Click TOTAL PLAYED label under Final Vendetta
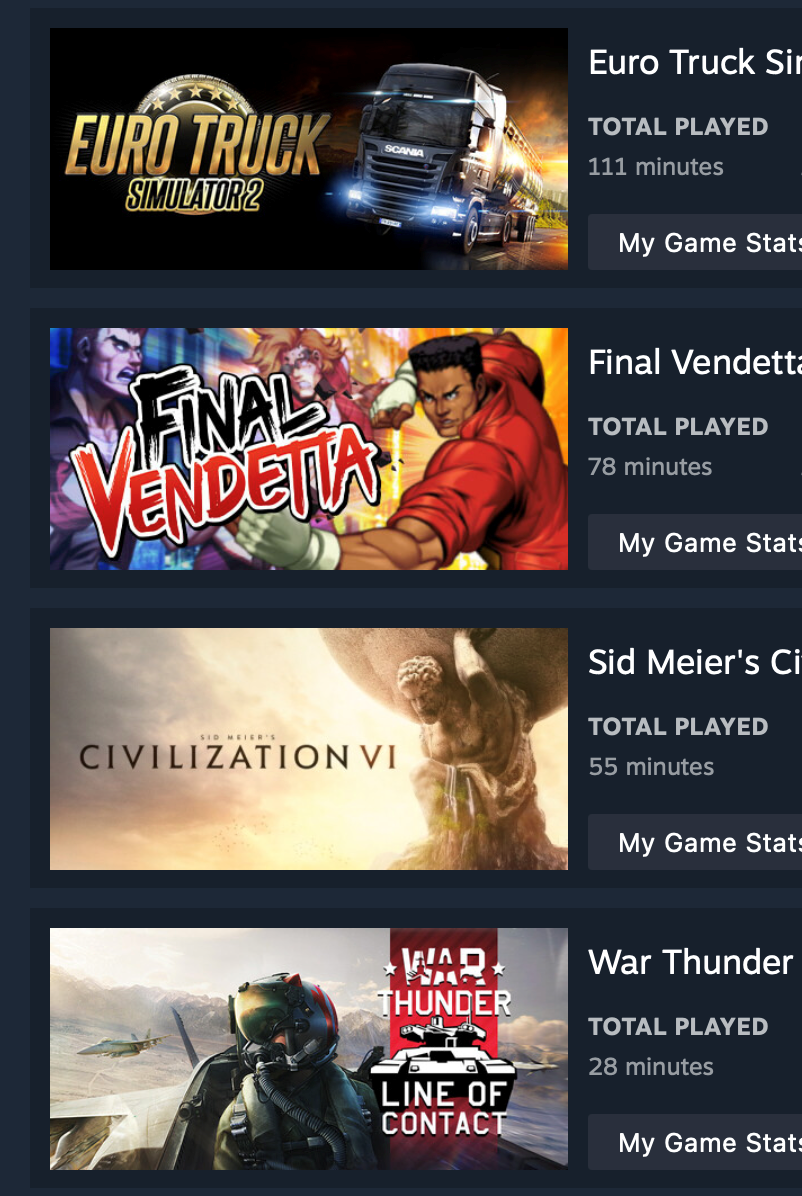802x1196 pixels. 678,426
